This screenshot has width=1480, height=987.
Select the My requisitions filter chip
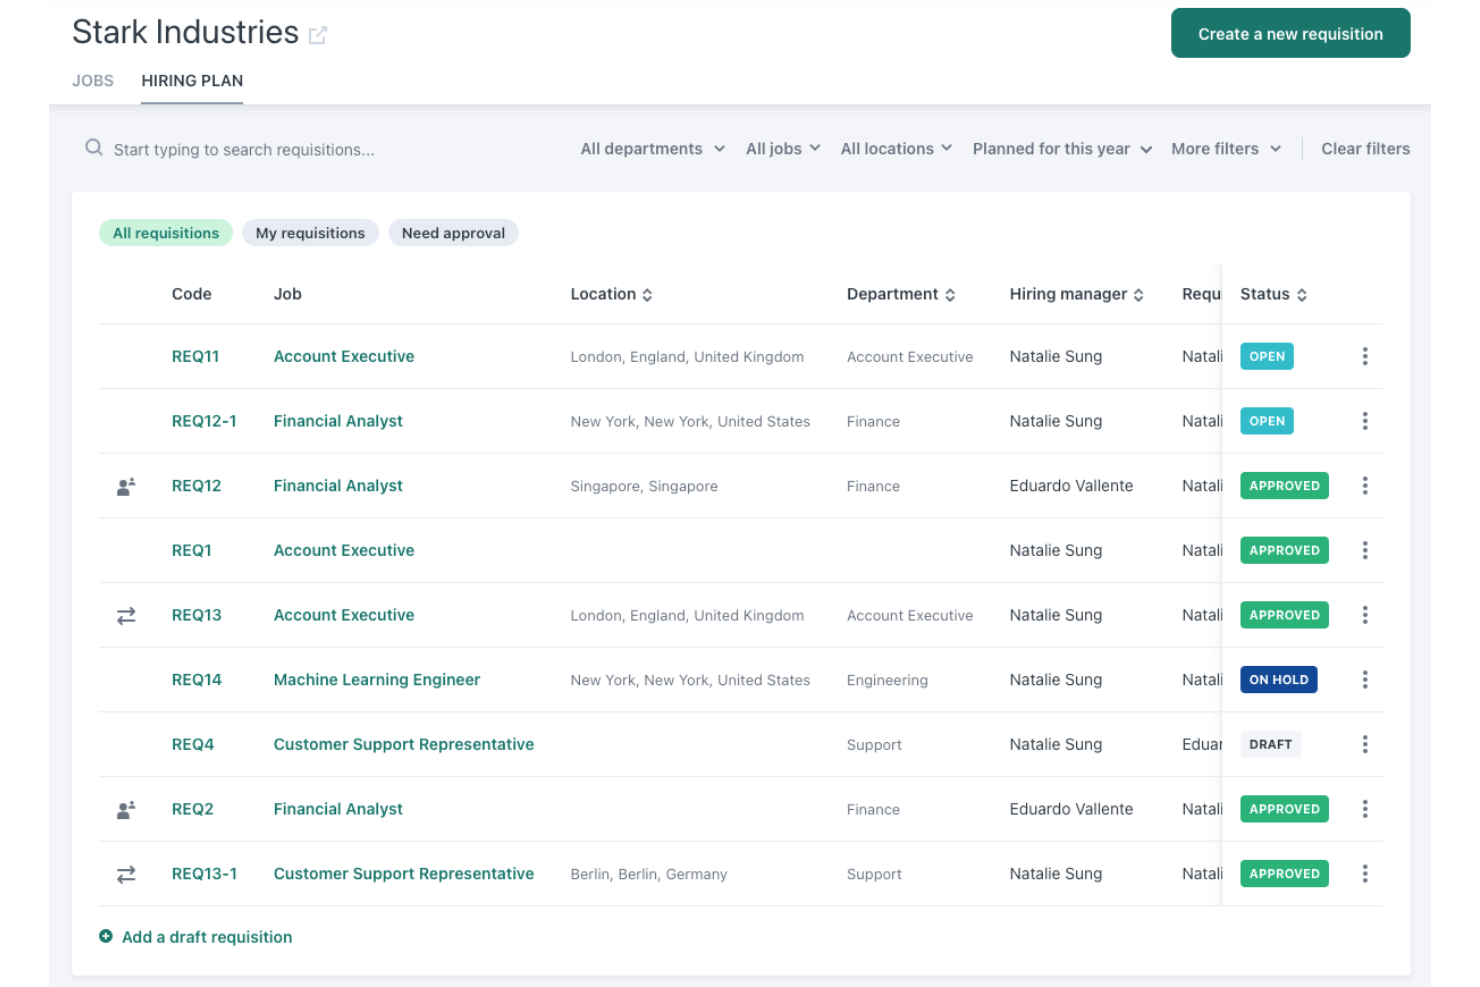click(310, 233)
